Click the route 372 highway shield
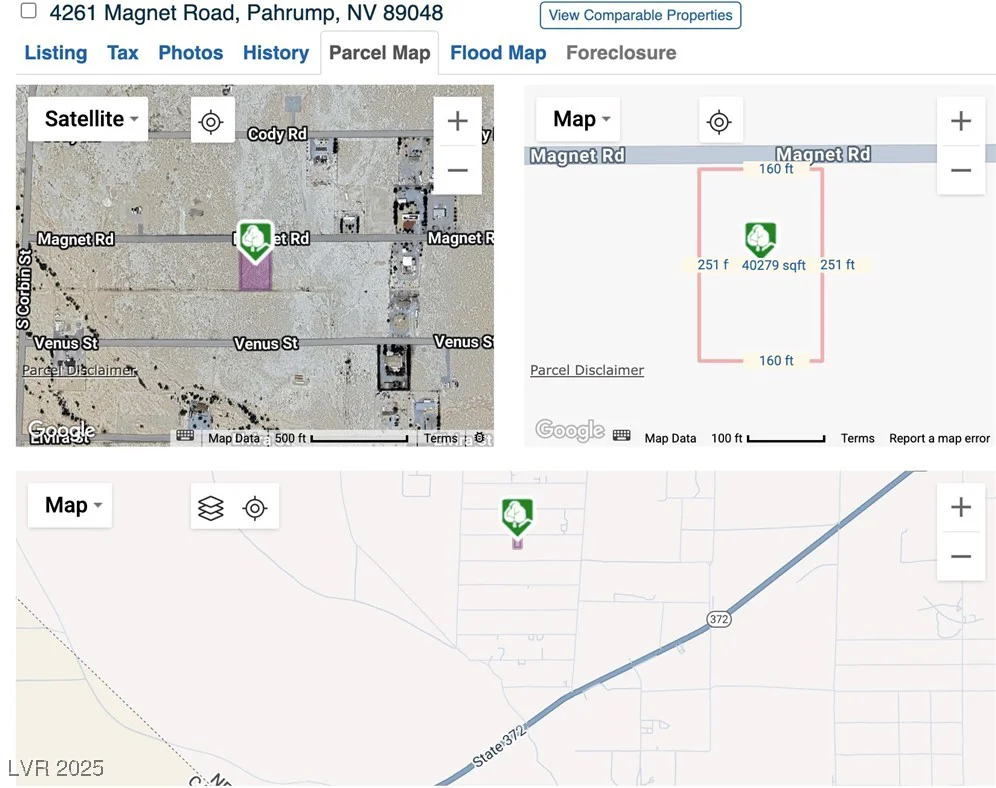Screen dimensions: 996x788 718,619
